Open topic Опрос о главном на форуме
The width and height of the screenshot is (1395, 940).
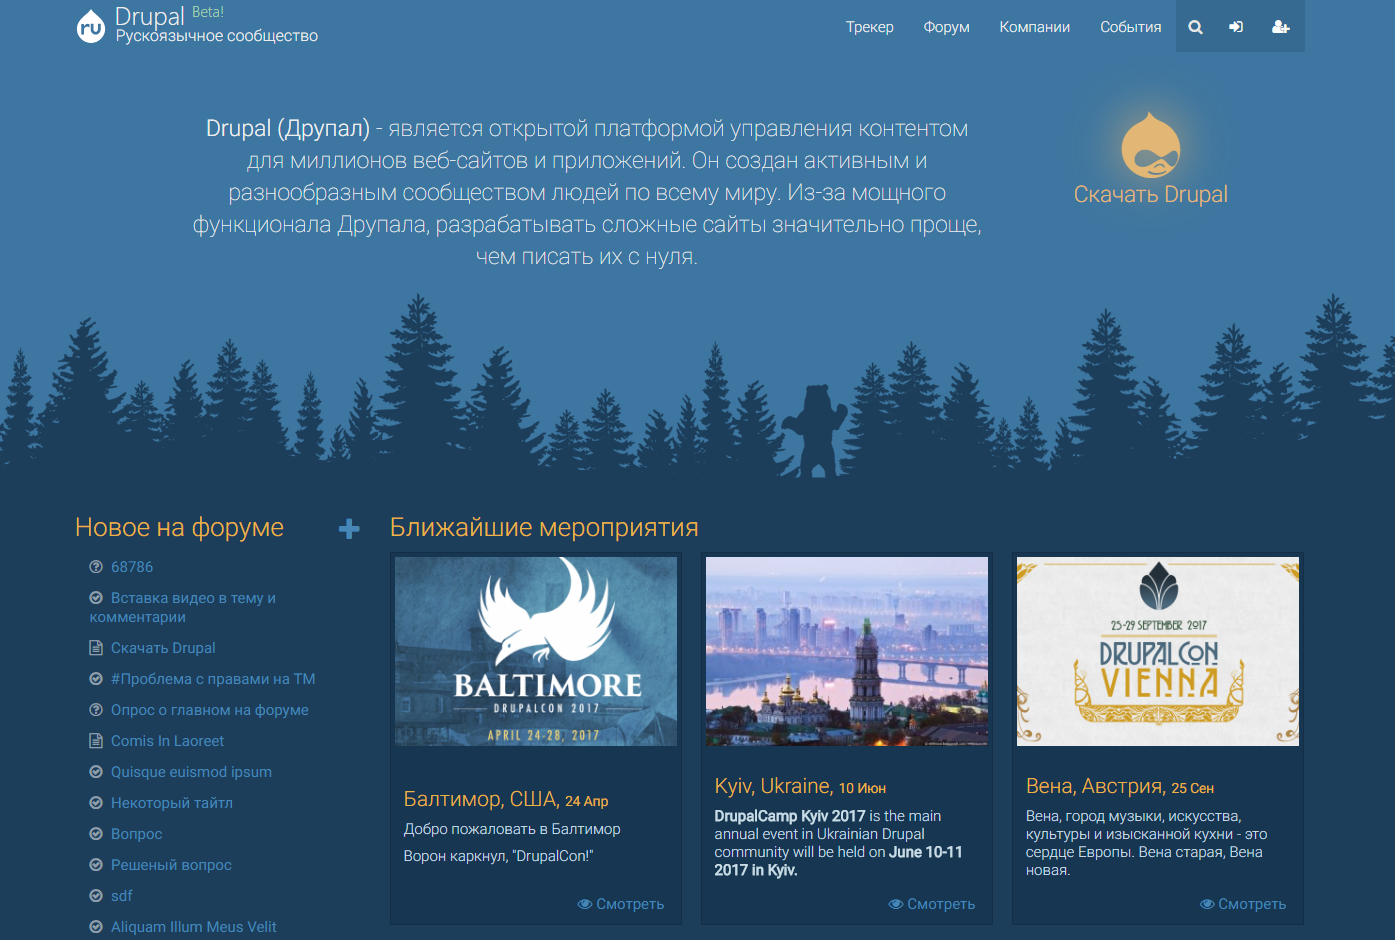tap(210, 710)
